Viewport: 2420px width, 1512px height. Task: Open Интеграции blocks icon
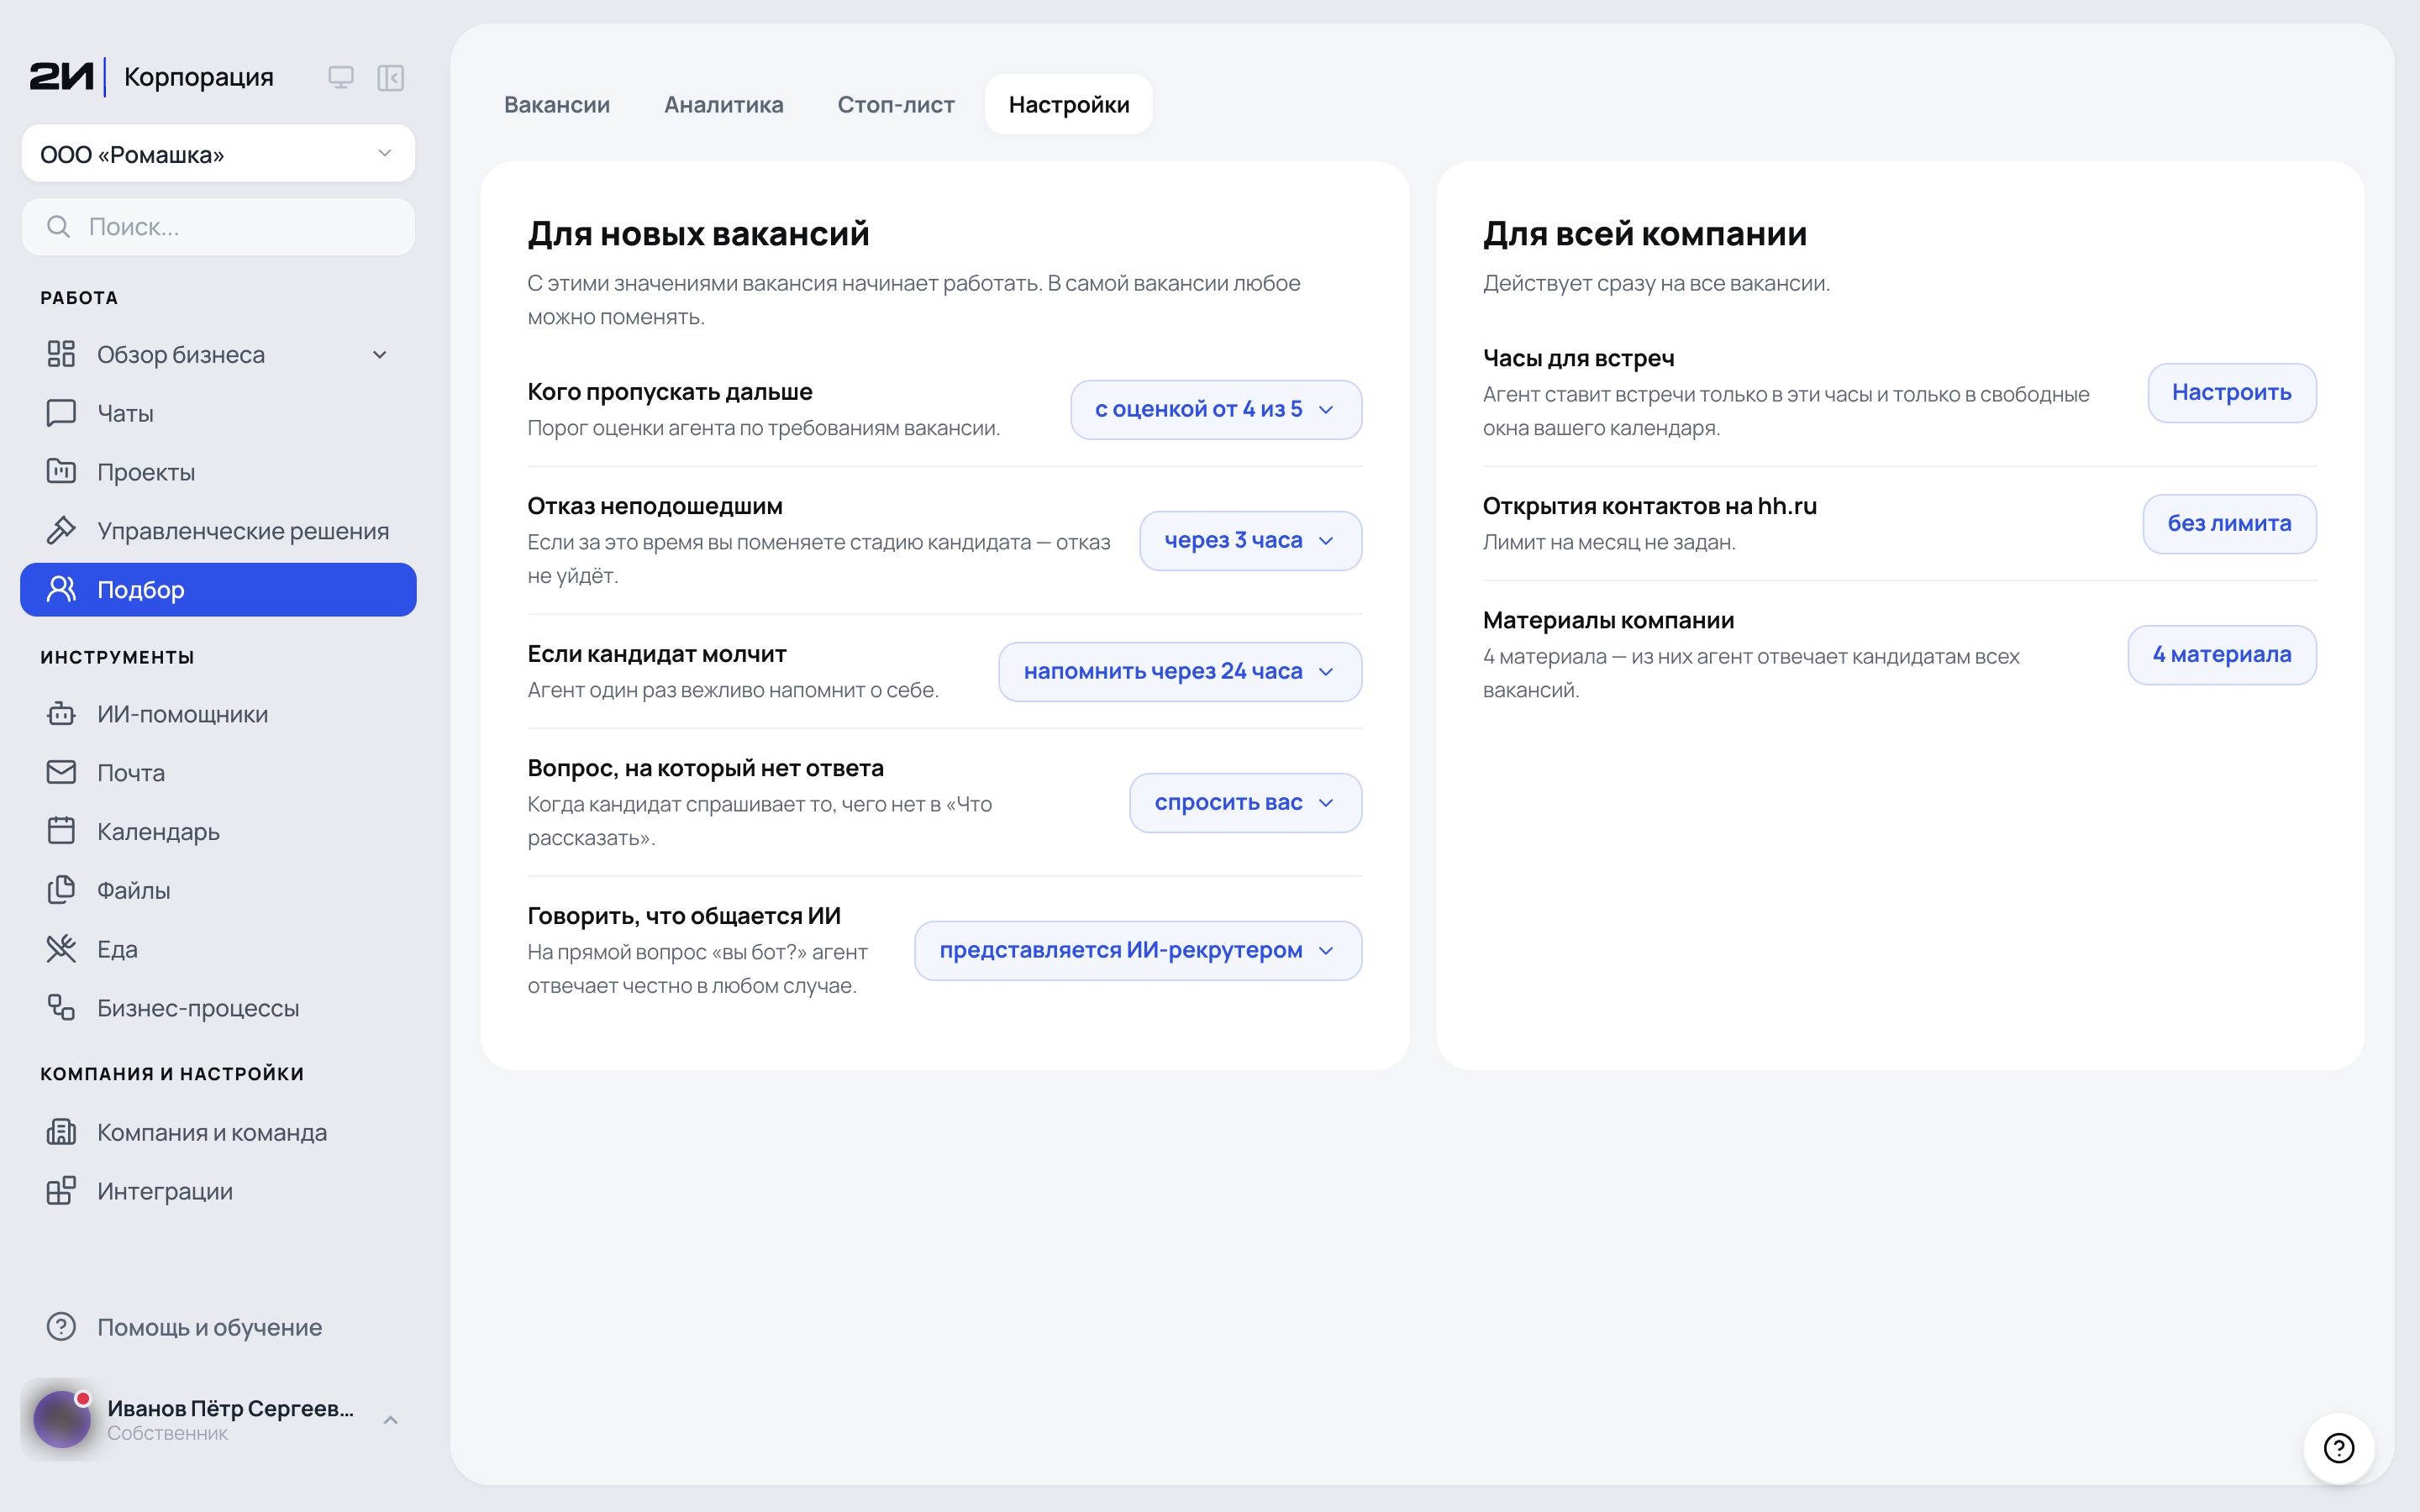(x=61, y=1191)
